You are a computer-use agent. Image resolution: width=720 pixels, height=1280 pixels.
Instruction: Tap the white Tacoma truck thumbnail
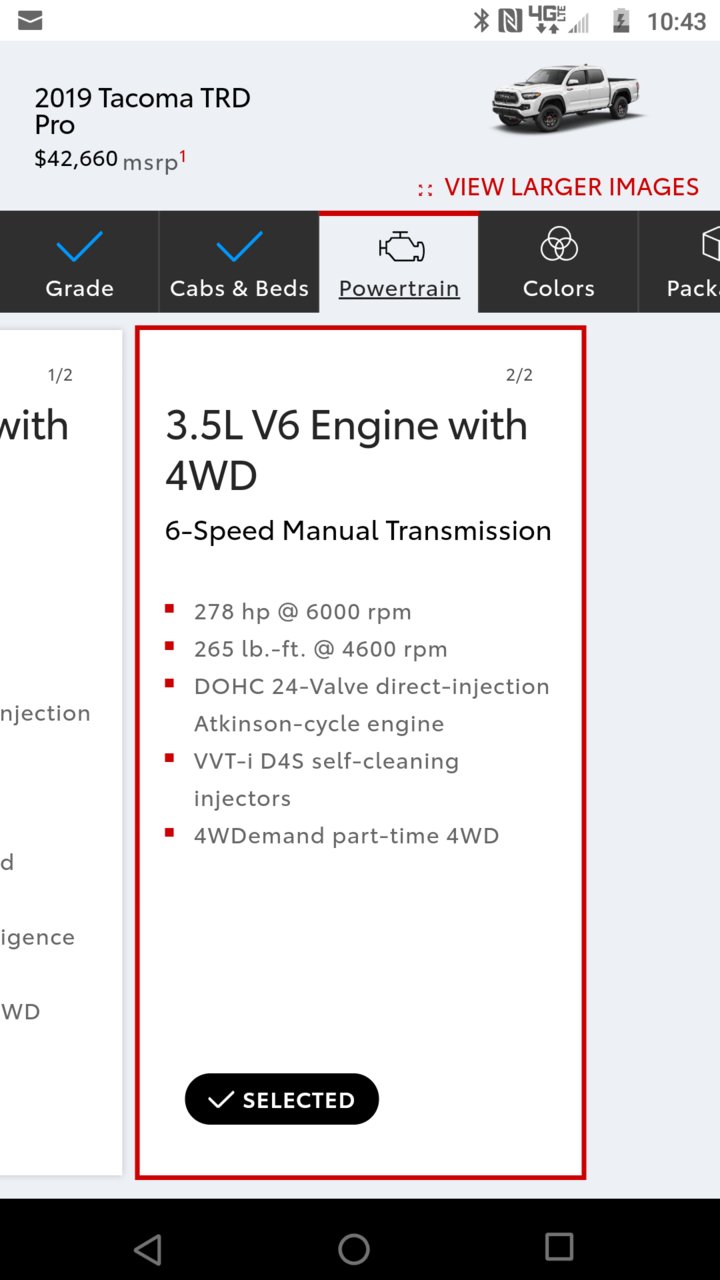tap(565, 97)
